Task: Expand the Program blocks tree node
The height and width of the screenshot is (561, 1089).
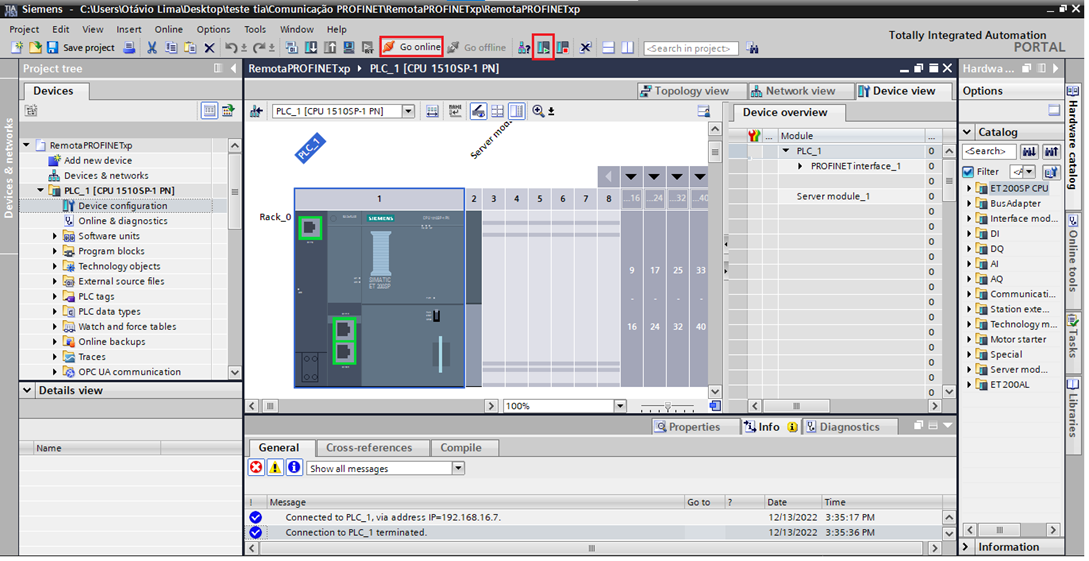Action: pos(56,251)
